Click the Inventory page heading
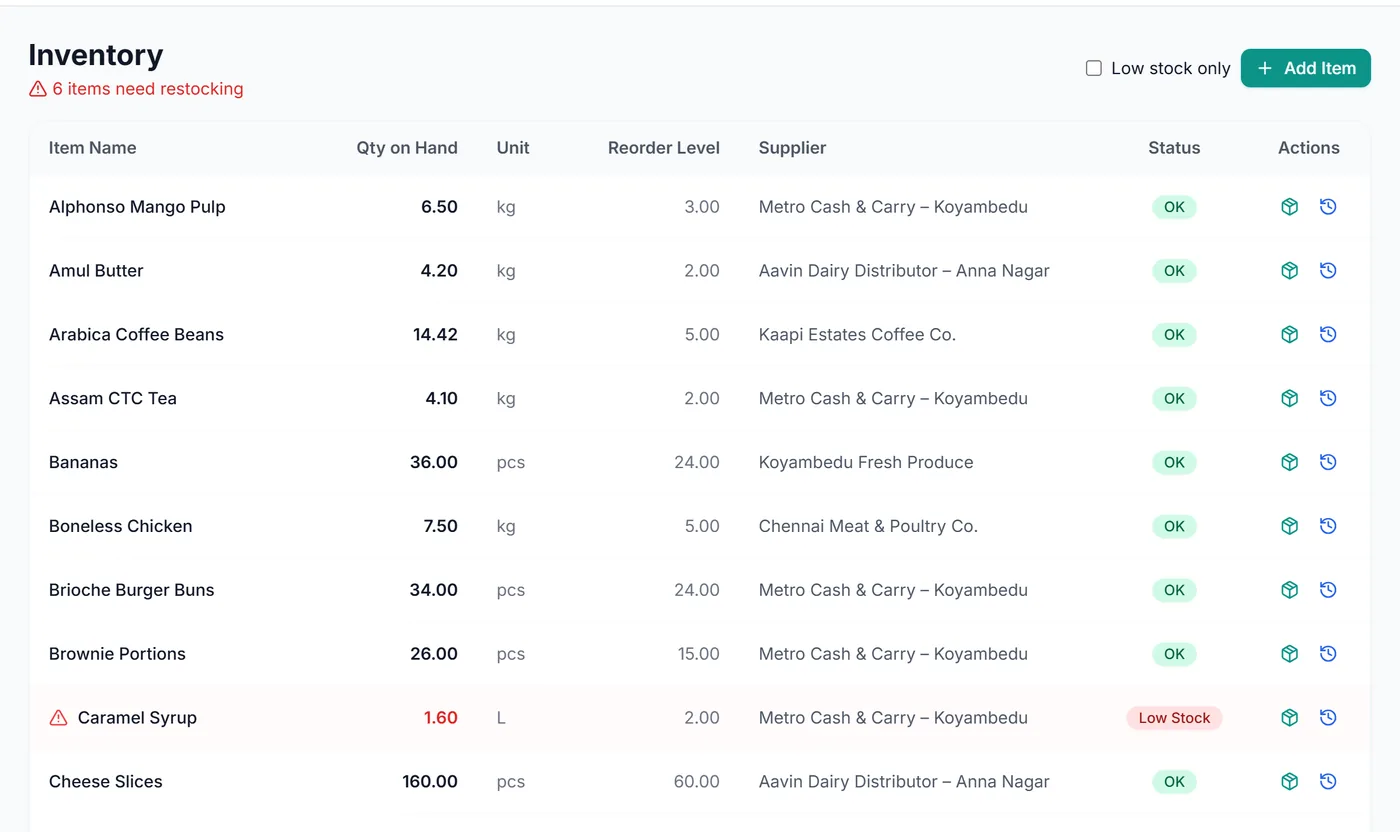The image size is (1400, 832). [x=96, y=55]
